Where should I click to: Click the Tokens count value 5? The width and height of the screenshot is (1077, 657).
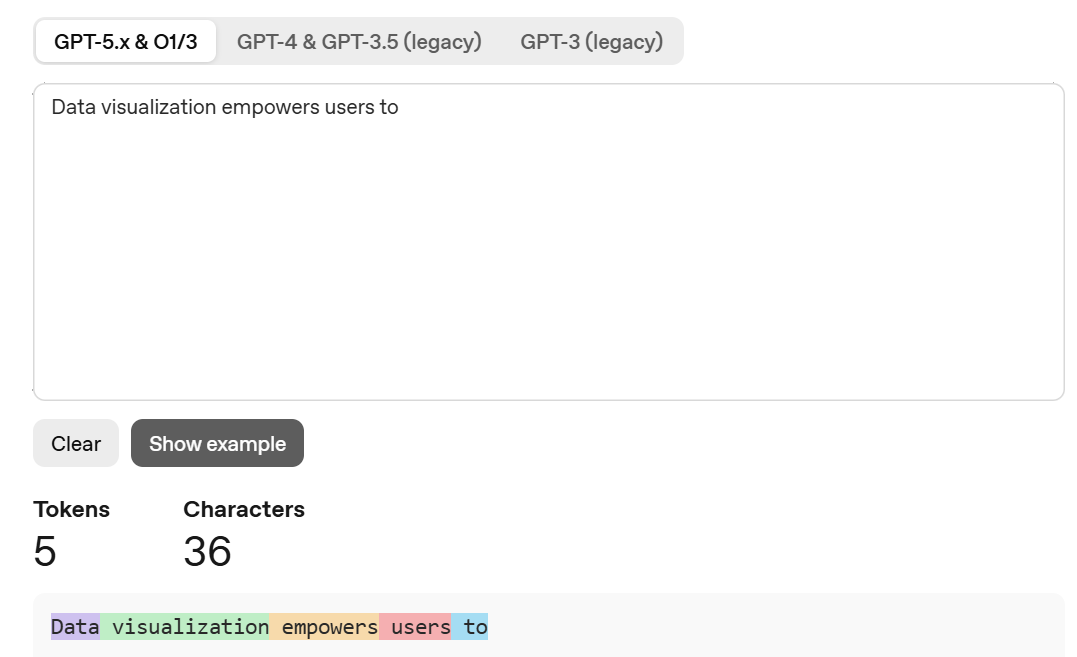click(45, 551)
